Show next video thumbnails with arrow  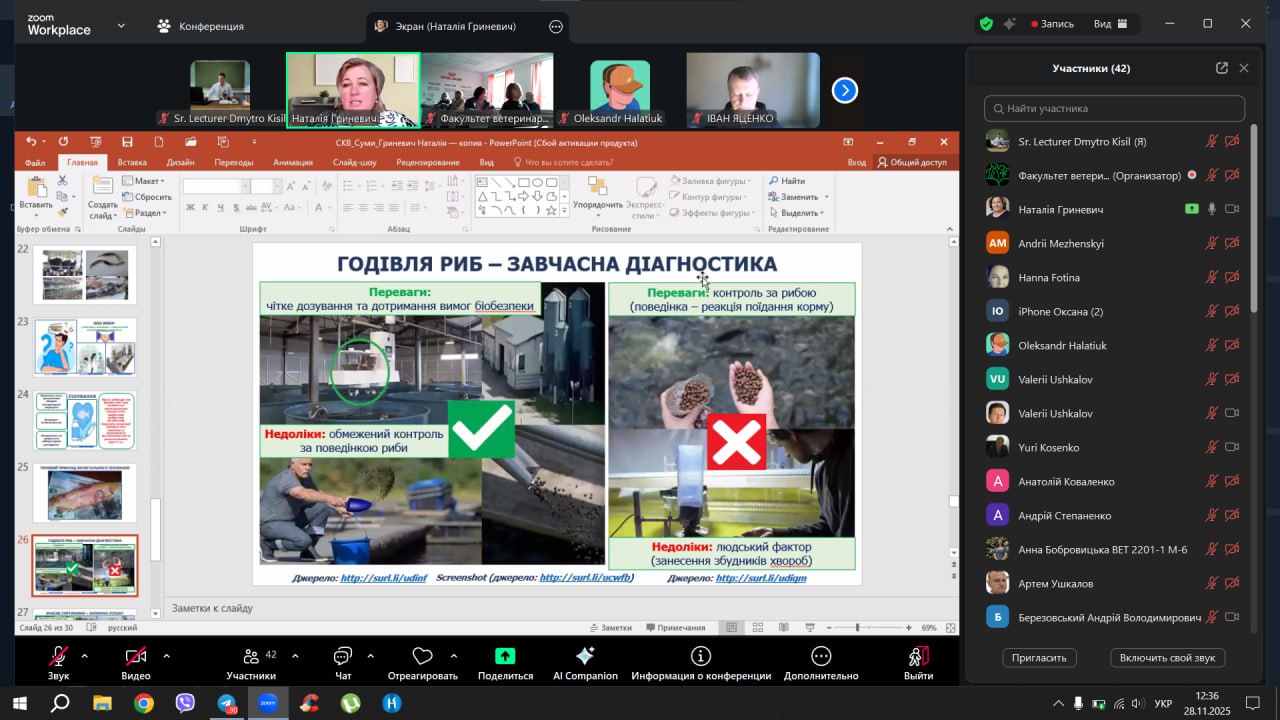(x=845, y=91)
